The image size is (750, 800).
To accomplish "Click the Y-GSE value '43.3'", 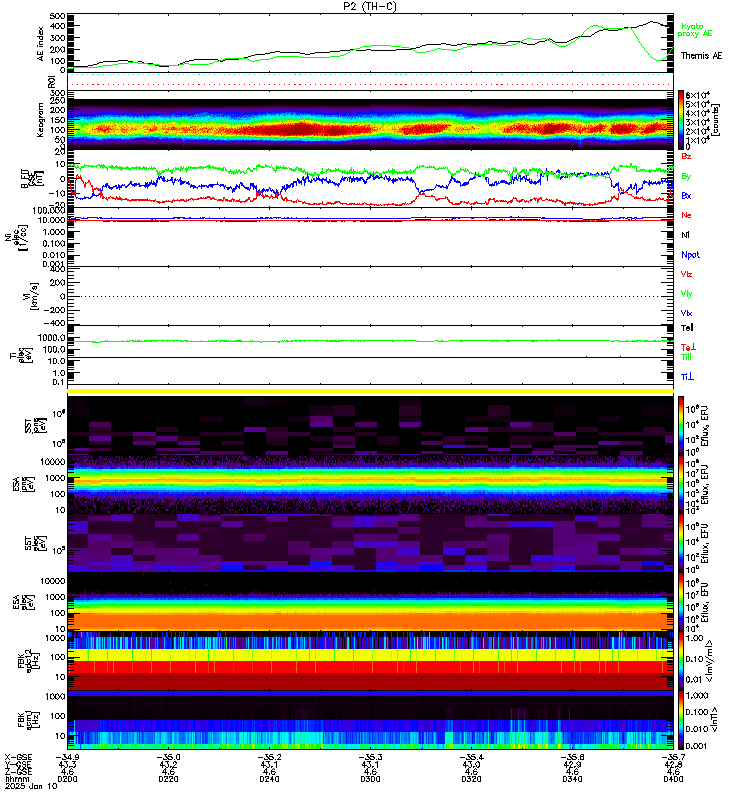I will click(67, 764).
